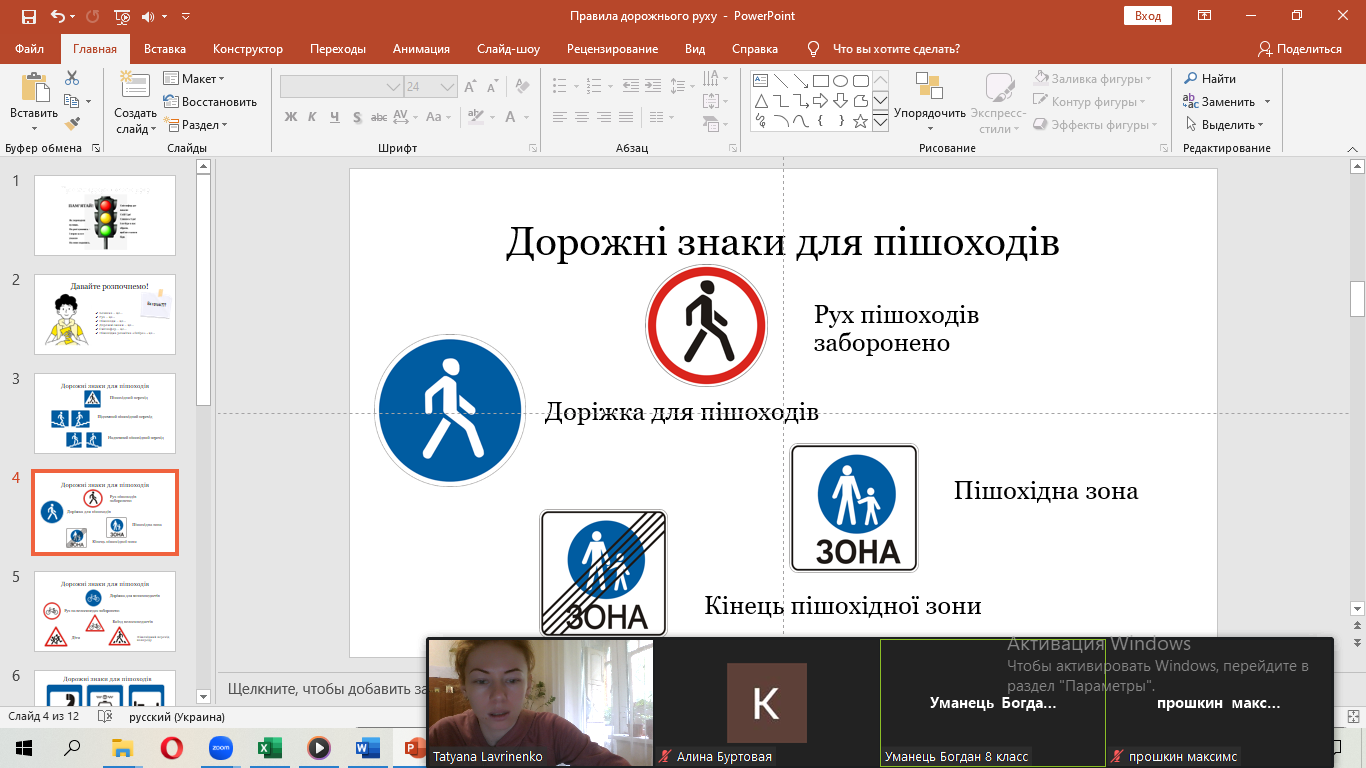This screenshot has height=768, width=1366.
Task: Pick the rectangle shape in shapes gallery
Action: click(820, 81)
